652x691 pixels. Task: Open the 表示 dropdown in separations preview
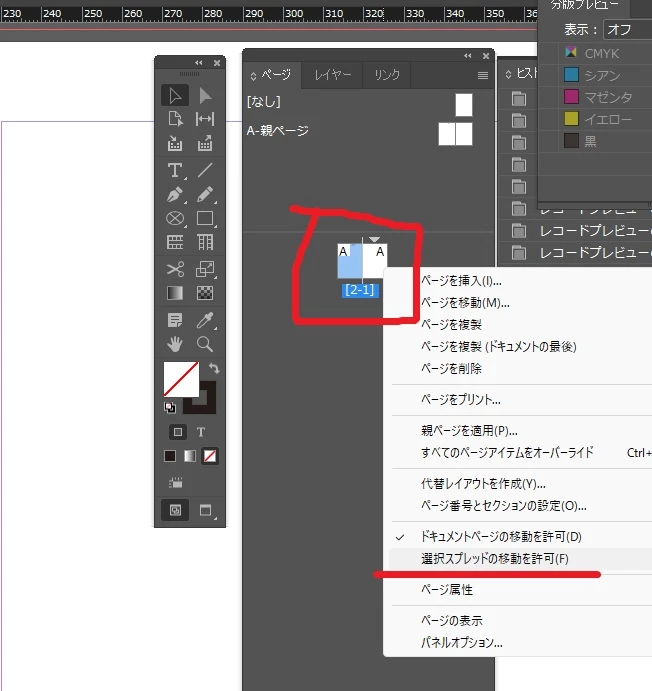coord(627,30)
